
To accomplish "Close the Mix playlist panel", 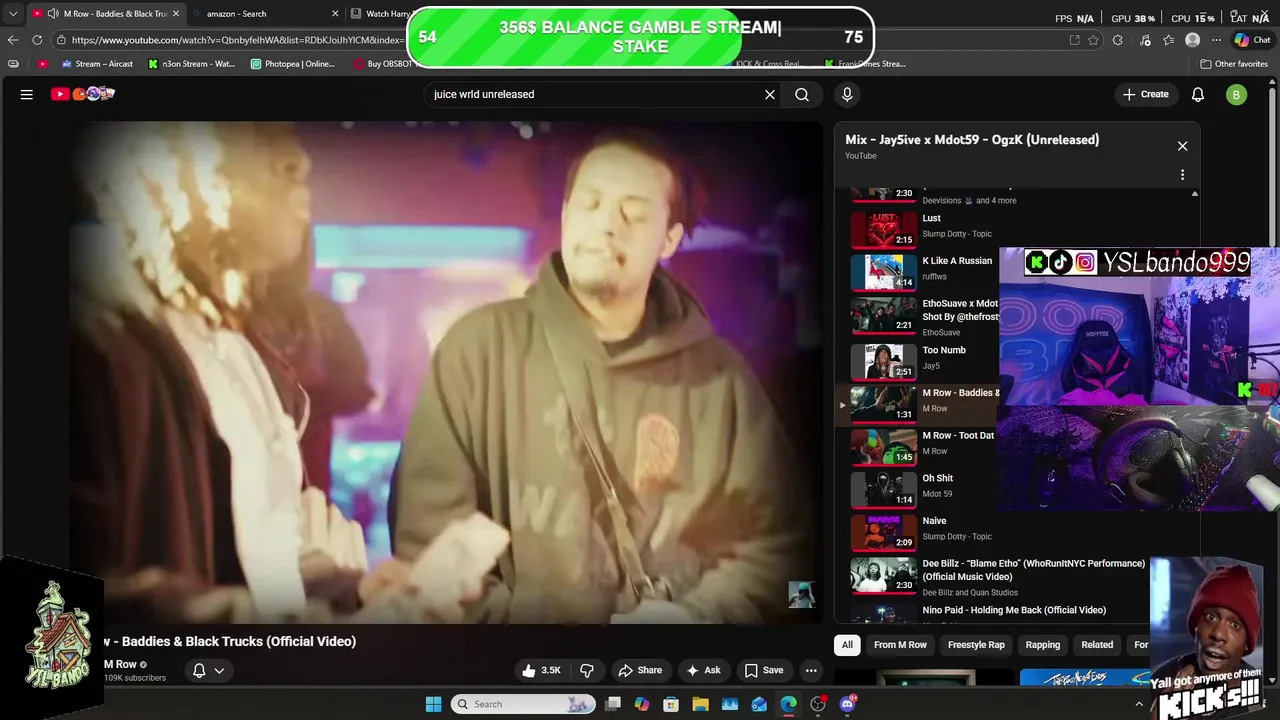I will click(x=1182, y=146).
